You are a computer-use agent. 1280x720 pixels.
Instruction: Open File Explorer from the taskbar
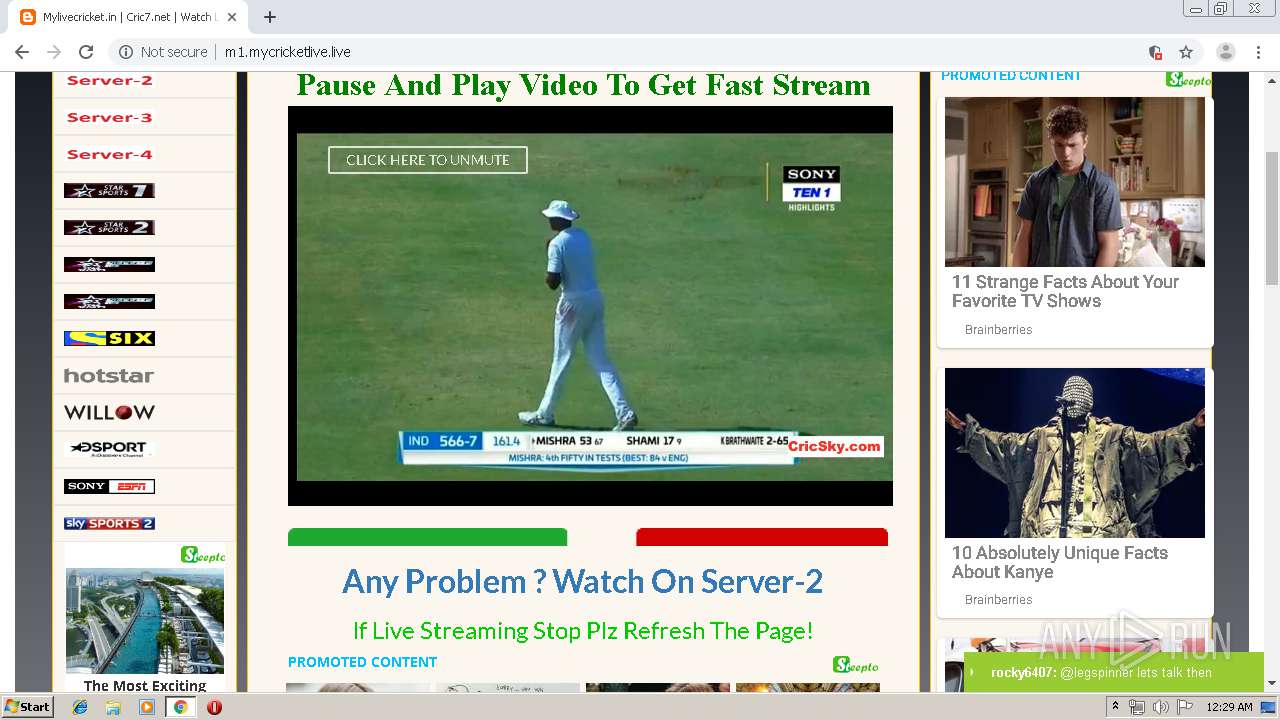[113, 707]
